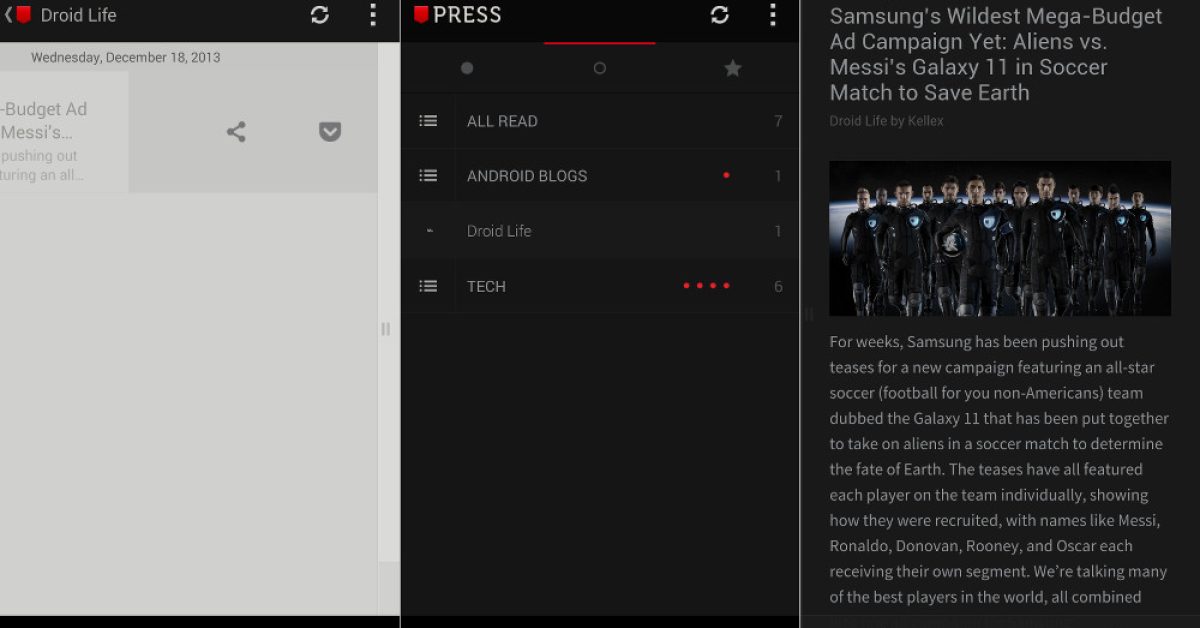Tap the refresh icon in the Droid Life header
The image size is (1200, 628).
pos(320,15)
